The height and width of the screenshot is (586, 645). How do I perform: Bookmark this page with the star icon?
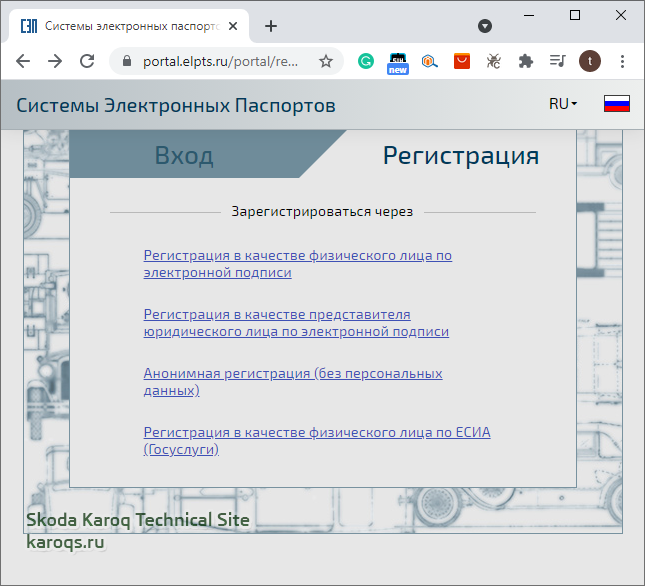click(325, 61)
